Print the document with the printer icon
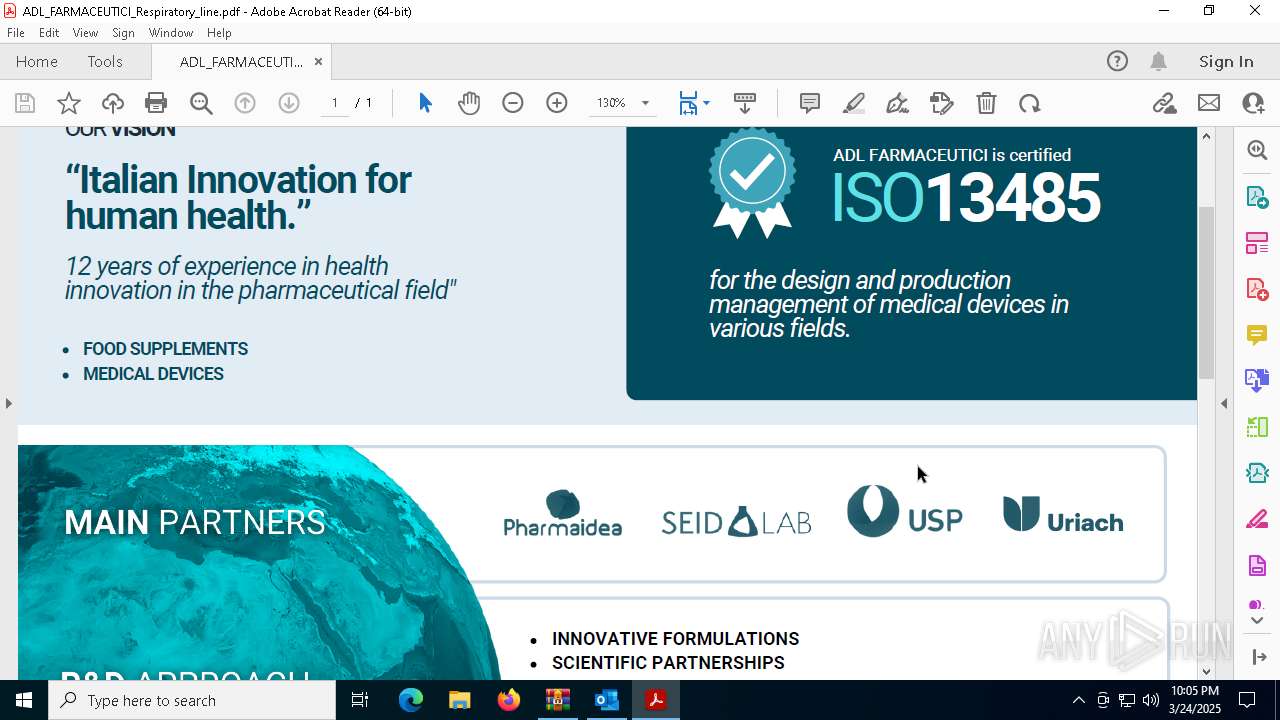Viewport: 1280px width, 720px height. coord(156,103)
